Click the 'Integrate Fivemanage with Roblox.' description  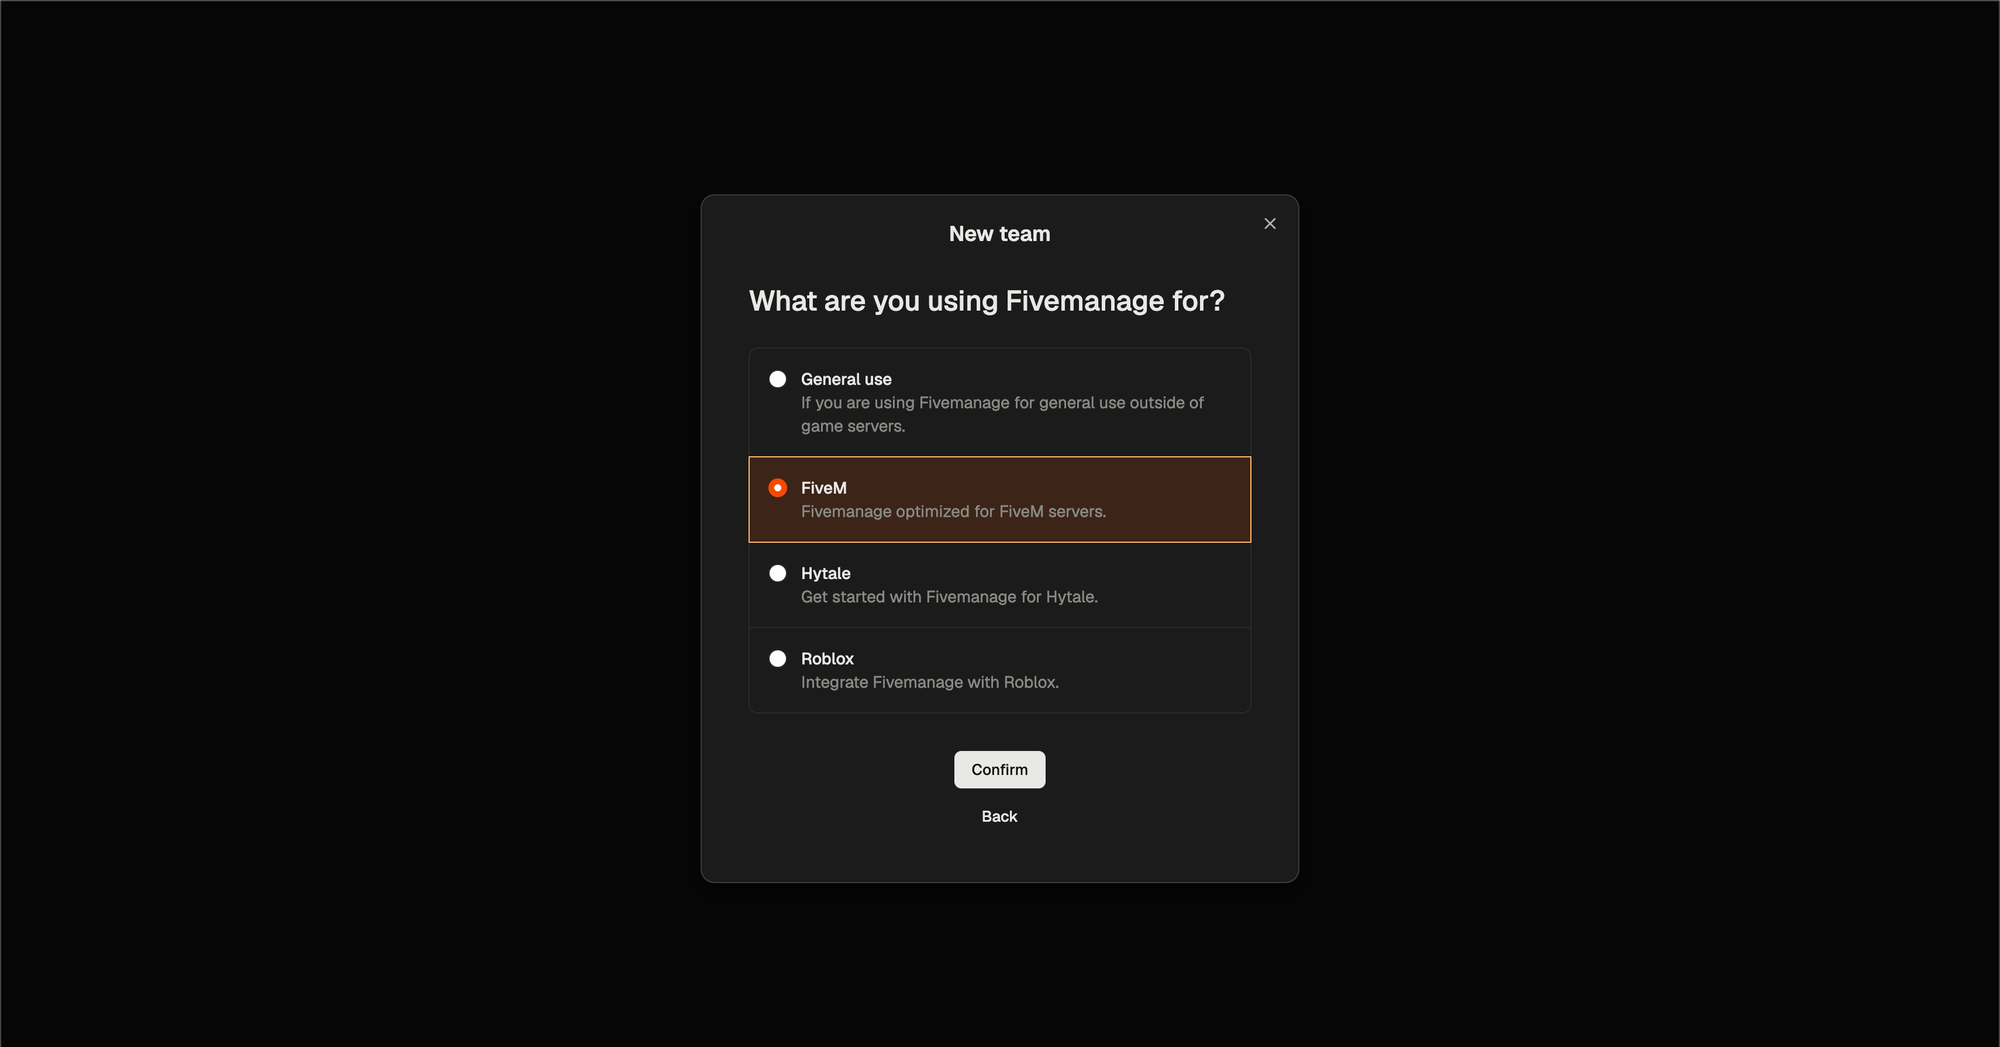point(930,682)
